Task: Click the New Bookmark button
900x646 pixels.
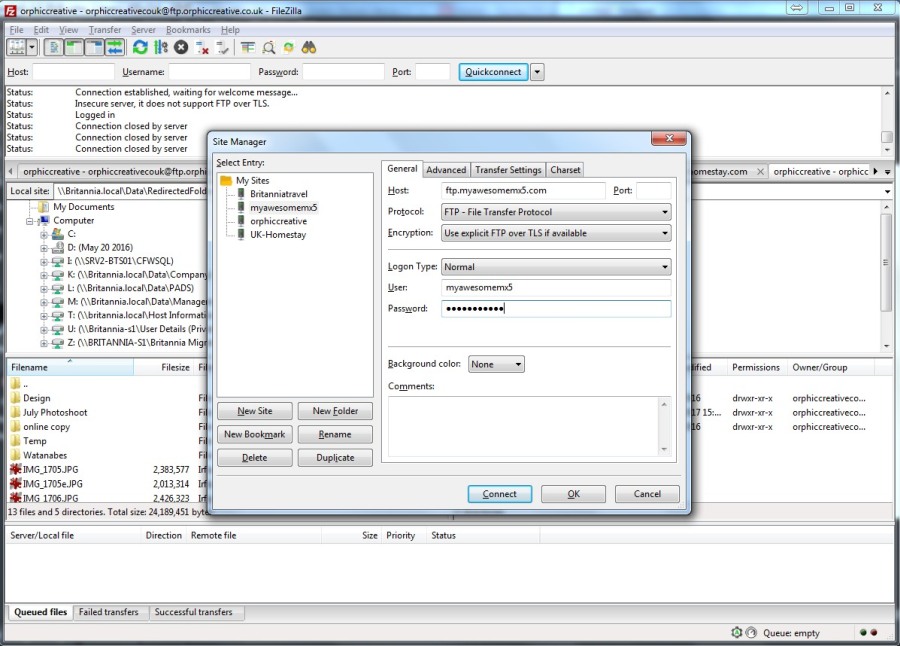Action: [x=255, y=435]
